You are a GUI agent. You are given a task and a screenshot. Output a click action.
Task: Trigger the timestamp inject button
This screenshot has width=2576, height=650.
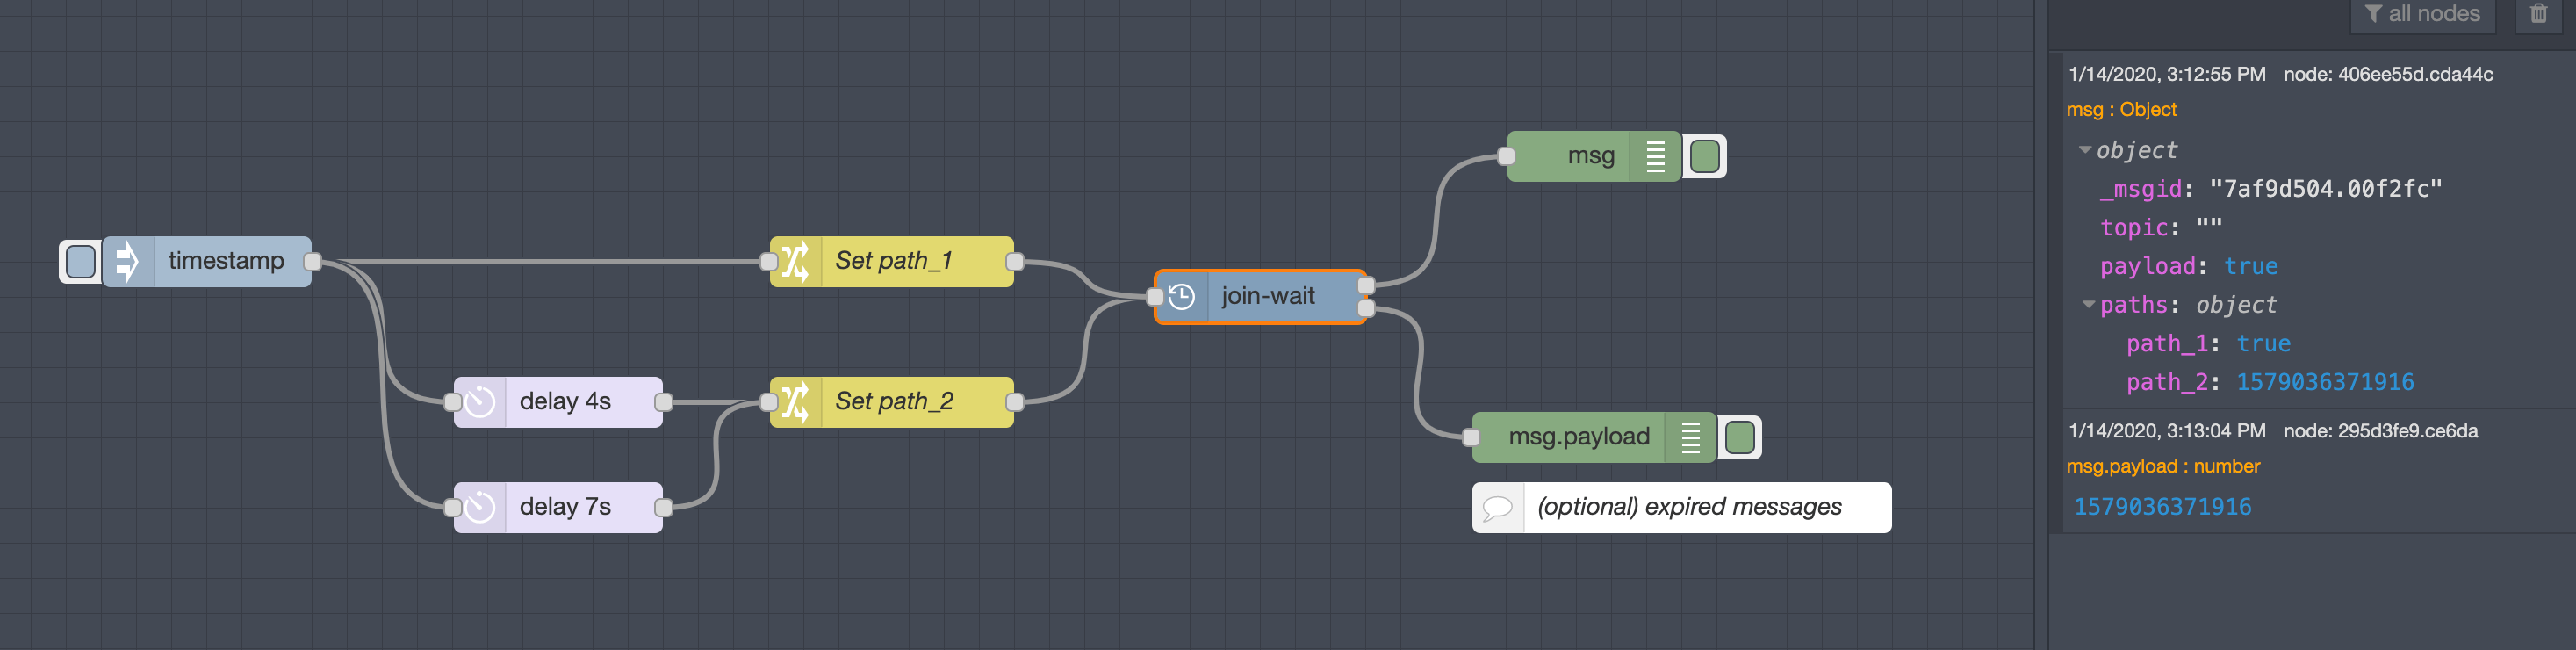[80, 262]
